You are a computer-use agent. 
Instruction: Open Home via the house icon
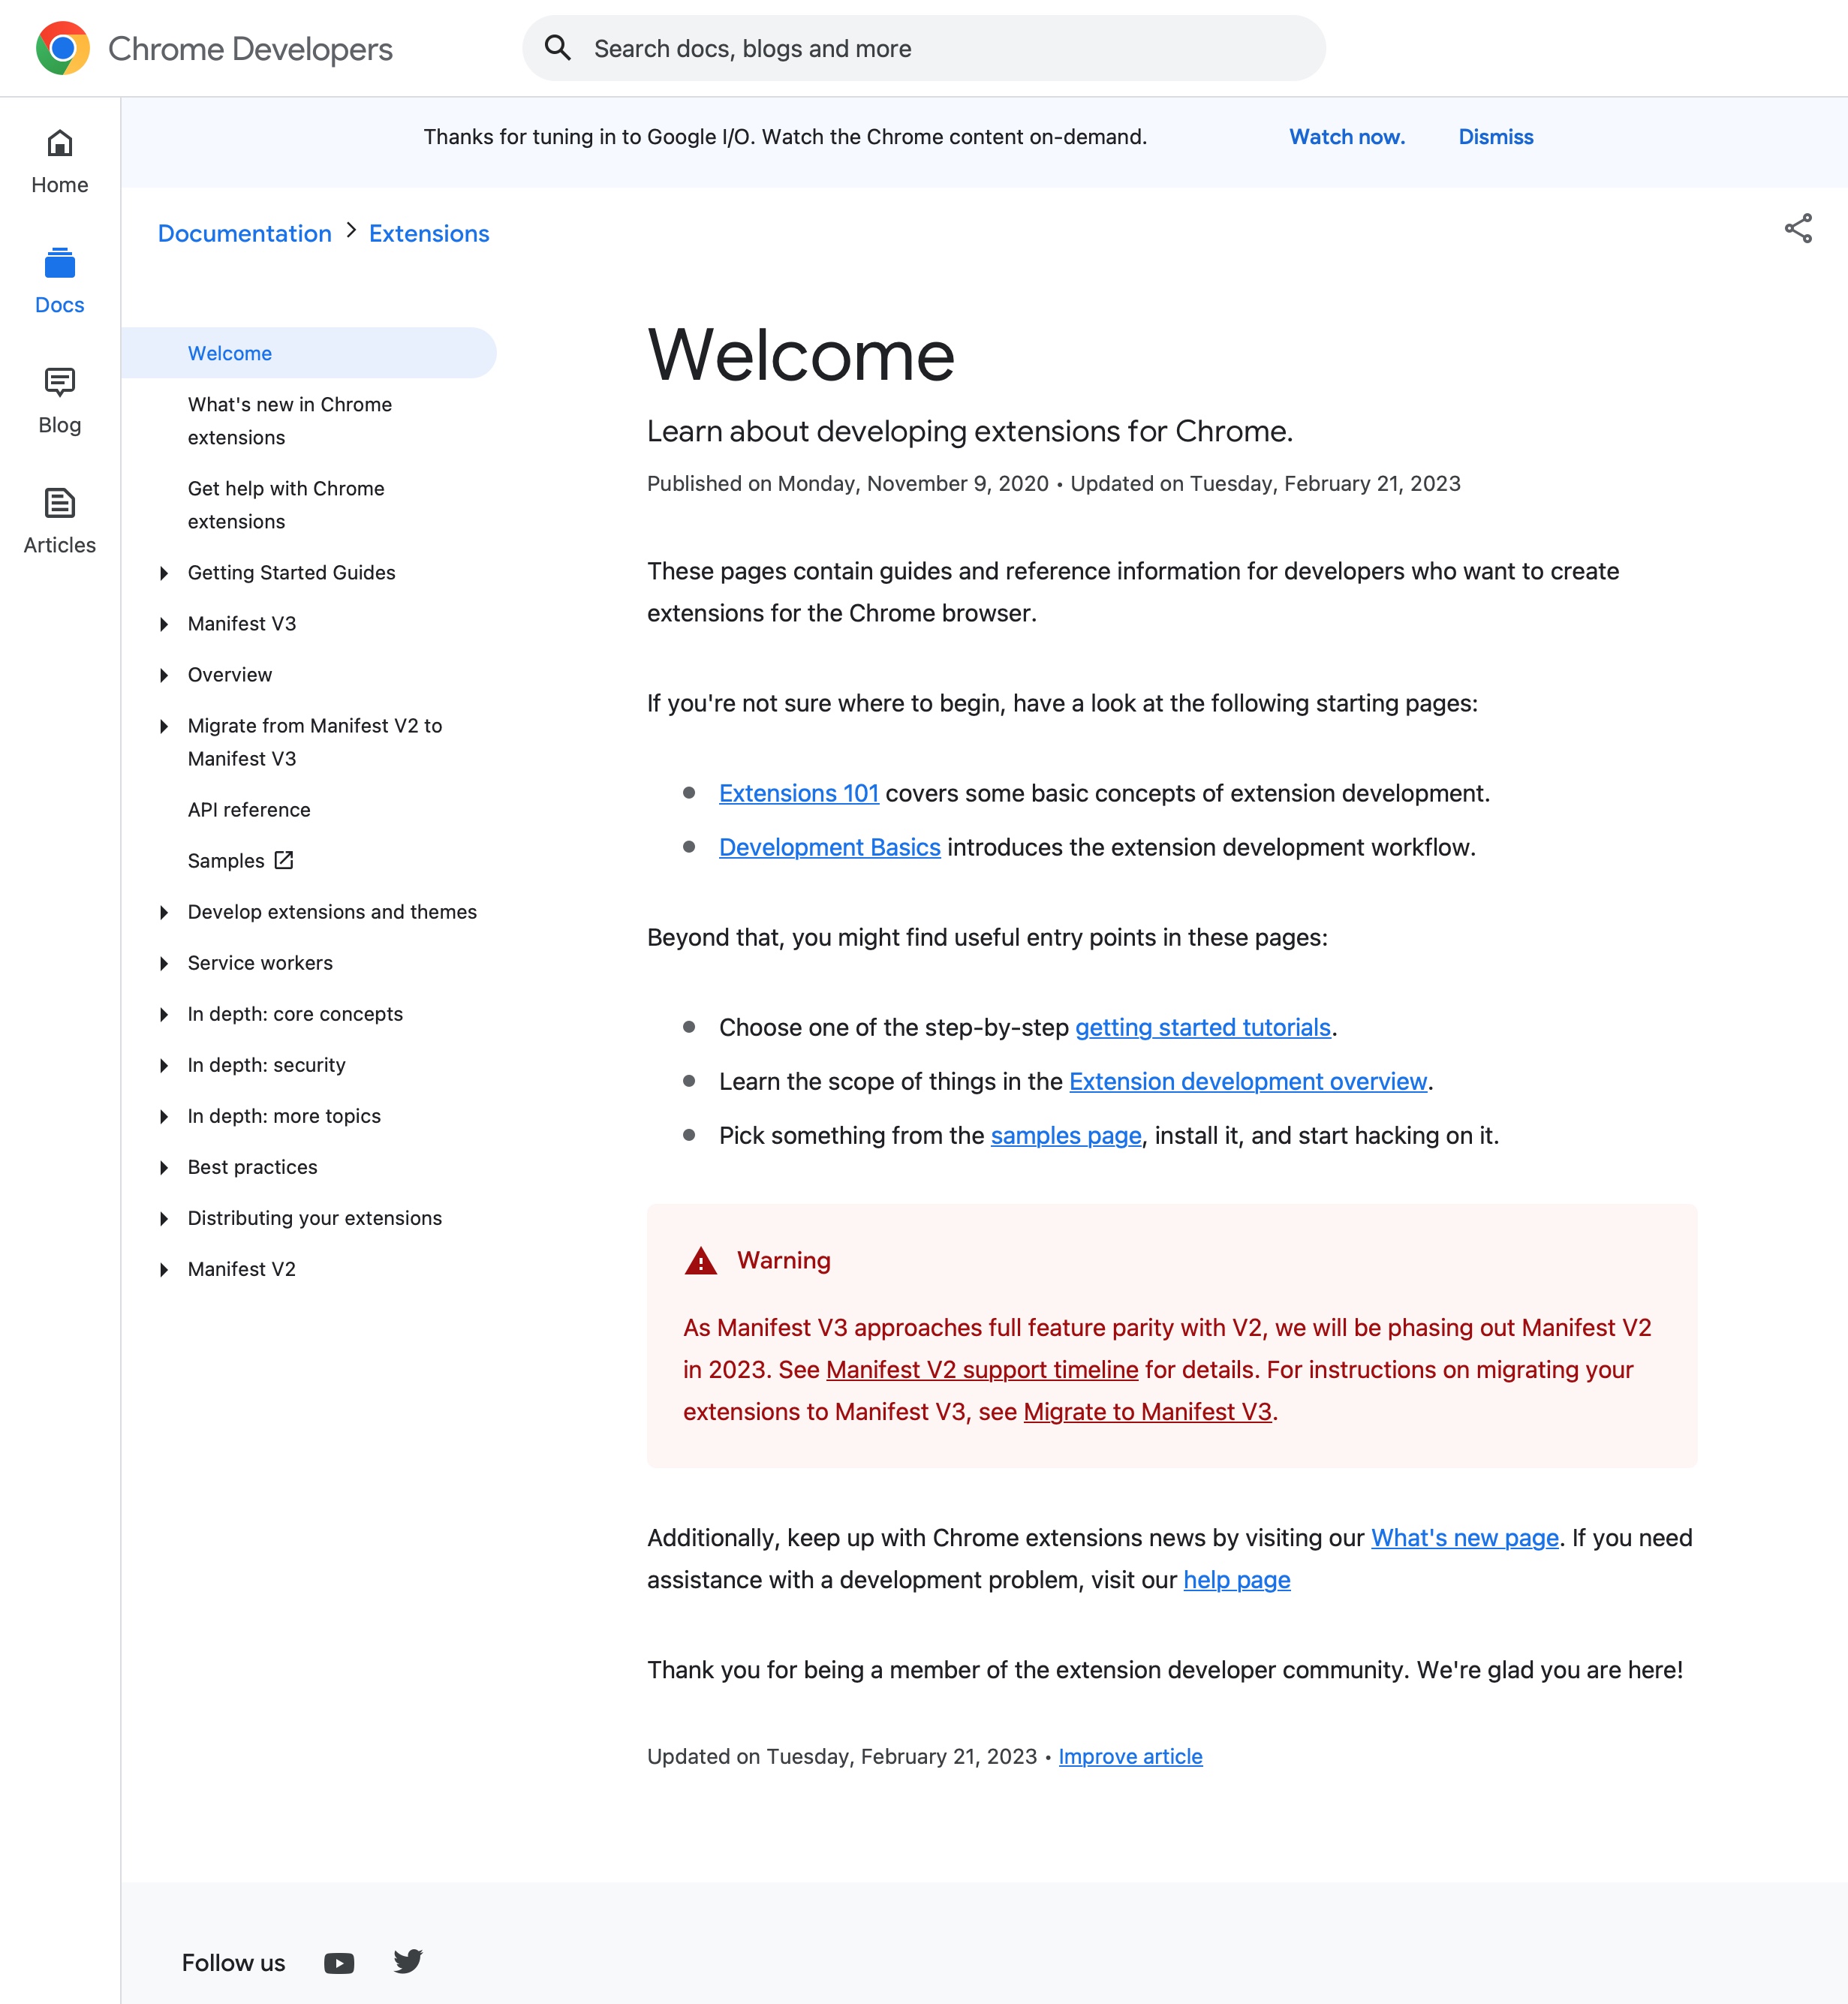point(60,144)
